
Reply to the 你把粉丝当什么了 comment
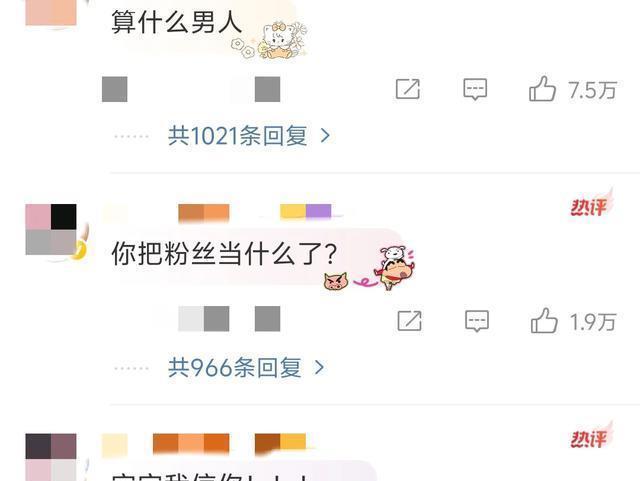click(477, 321)
